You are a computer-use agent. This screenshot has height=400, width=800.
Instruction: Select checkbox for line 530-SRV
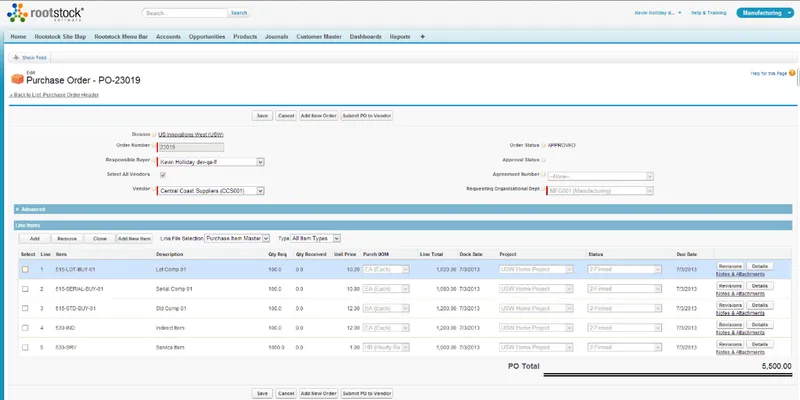25,347
